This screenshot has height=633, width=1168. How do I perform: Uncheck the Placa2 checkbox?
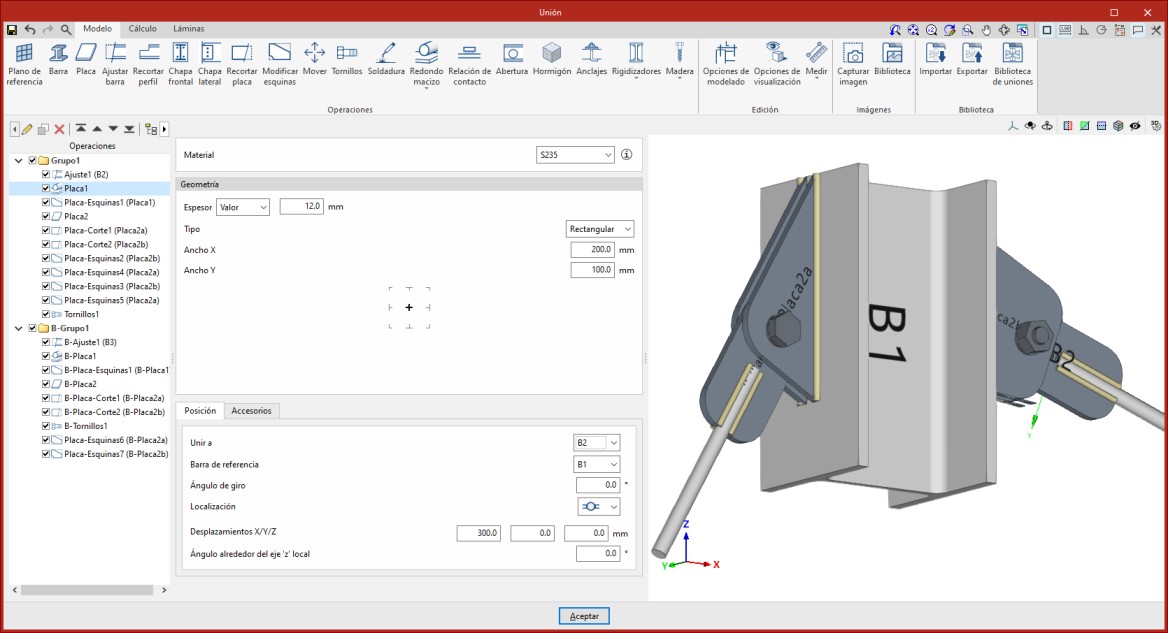click(46, 216)
